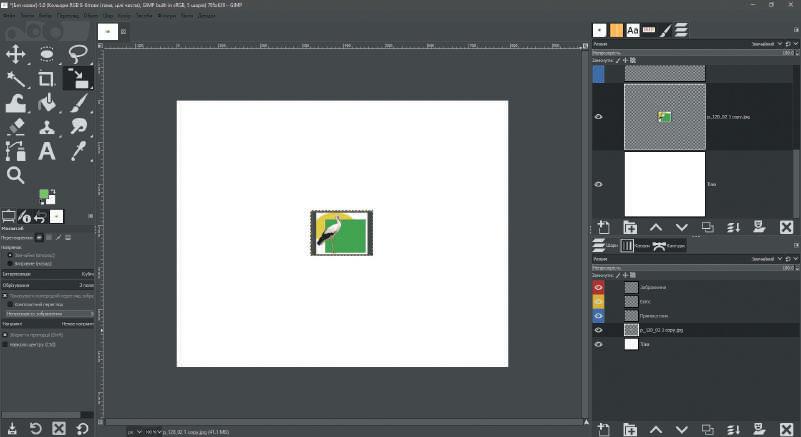This screenshot has height=437, width=801.
Task: Duplicate the layer in upper layers dock
Action: (x=708, y=227)
